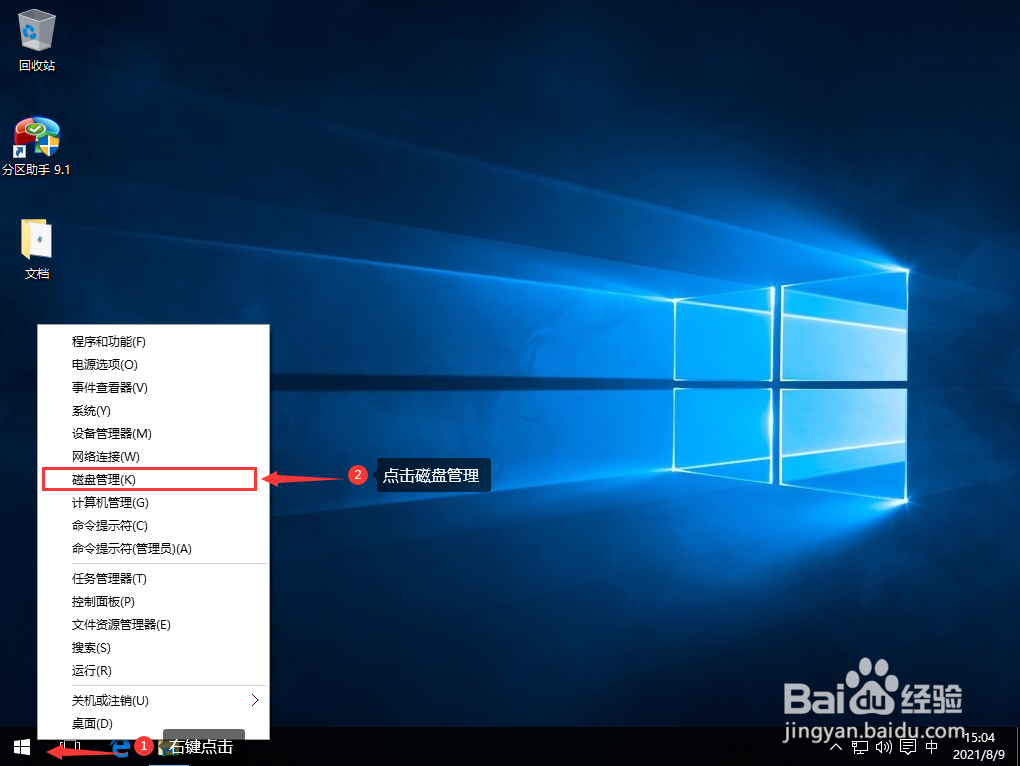Open 任务管理器(T) from the menu

point(154,579)
